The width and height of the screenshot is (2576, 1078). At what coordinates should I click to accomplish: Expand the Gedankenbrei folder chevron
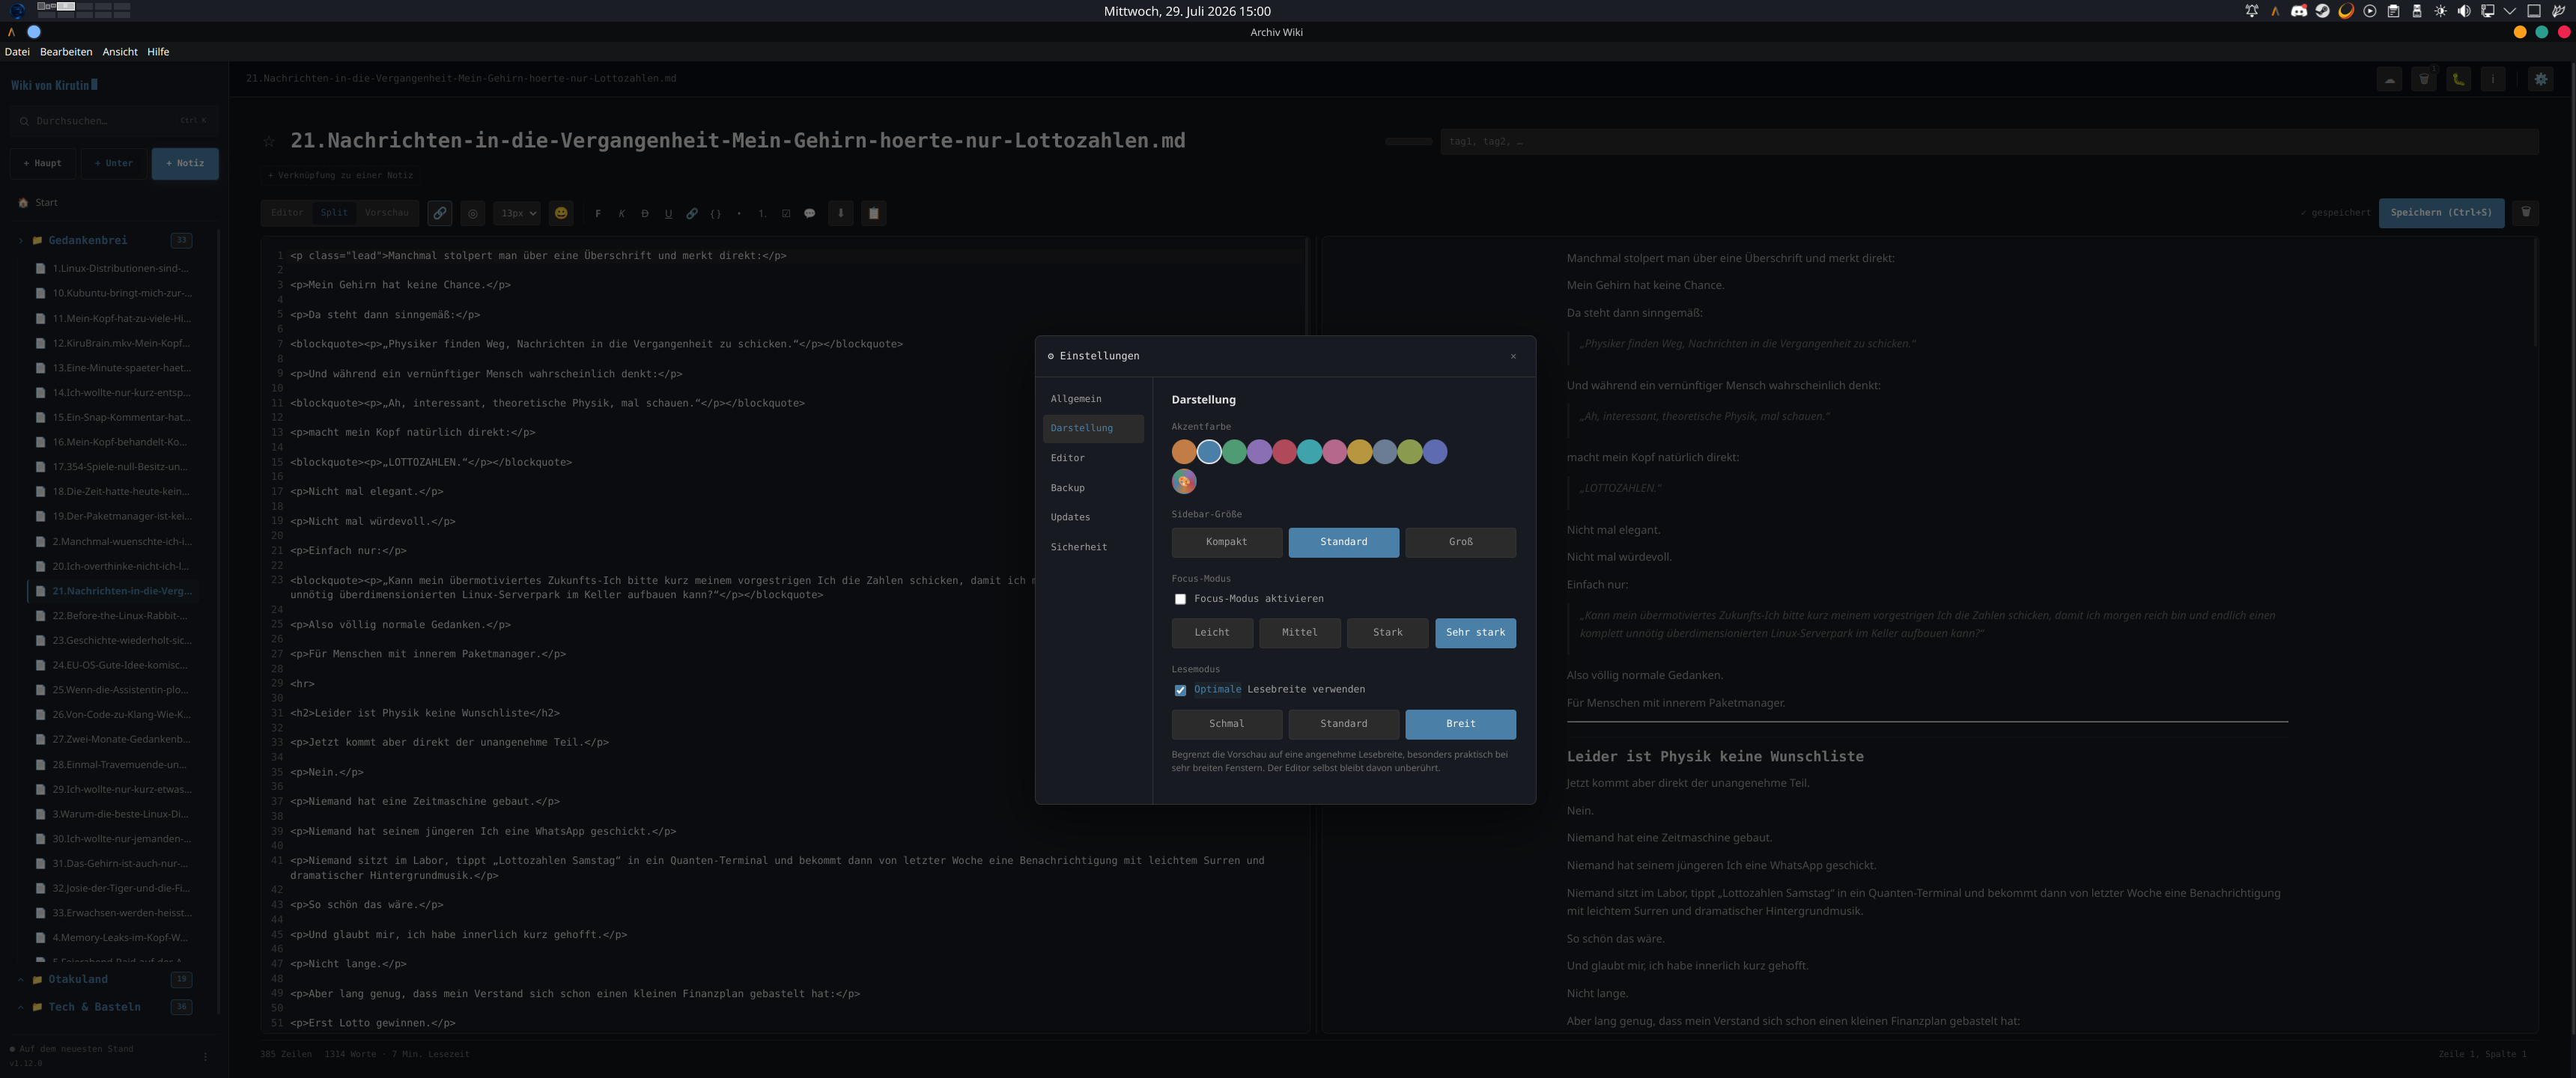point(21,241)
